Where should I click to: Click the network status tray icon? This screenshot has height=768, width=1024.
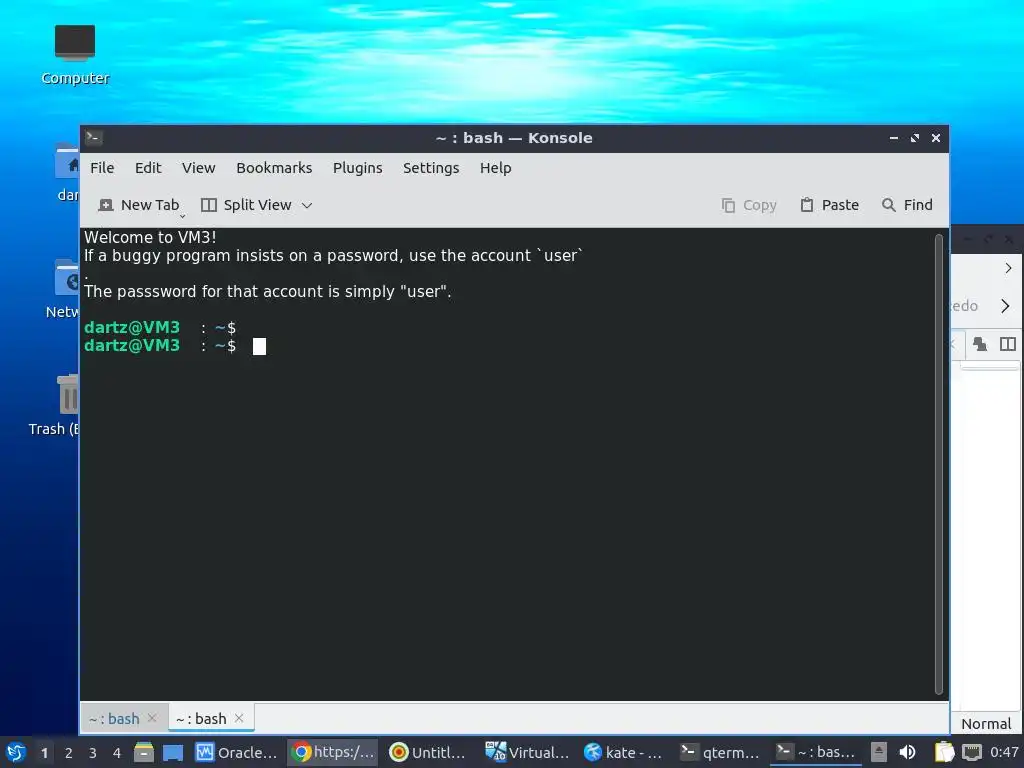click(972, 752)
